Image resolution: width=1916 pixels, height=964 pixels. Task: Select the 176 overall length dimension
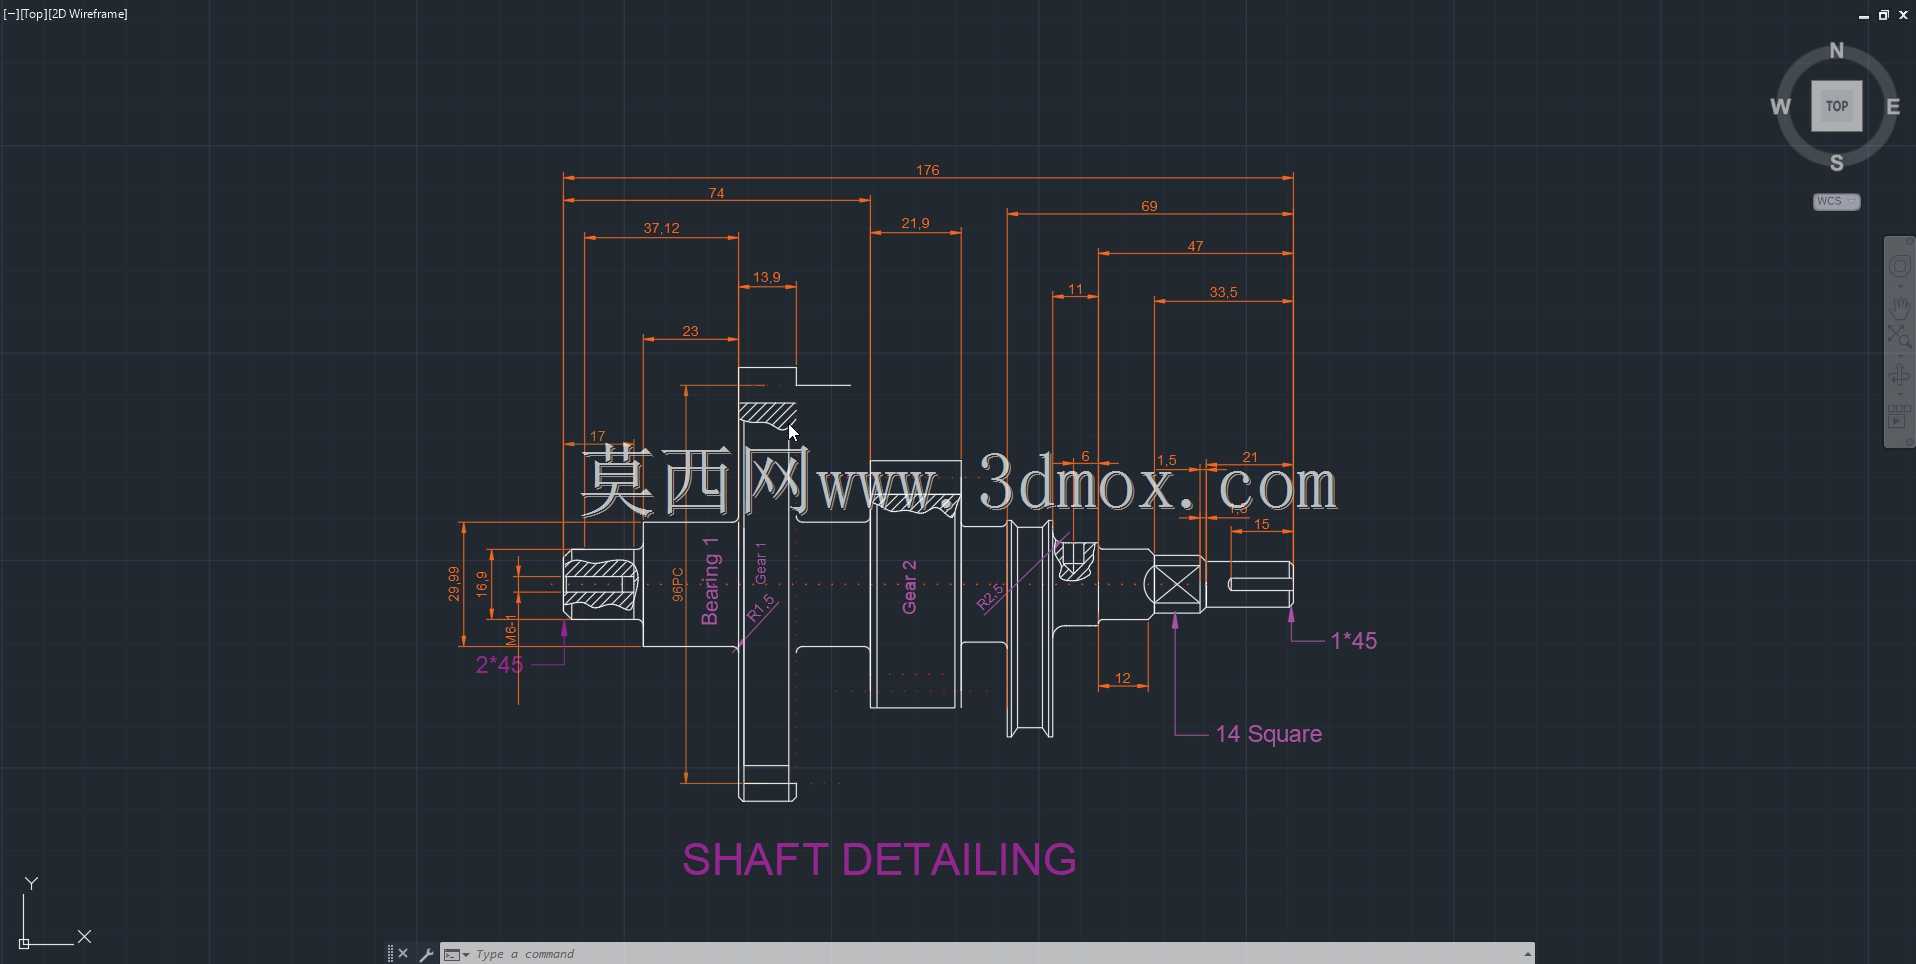927,170
